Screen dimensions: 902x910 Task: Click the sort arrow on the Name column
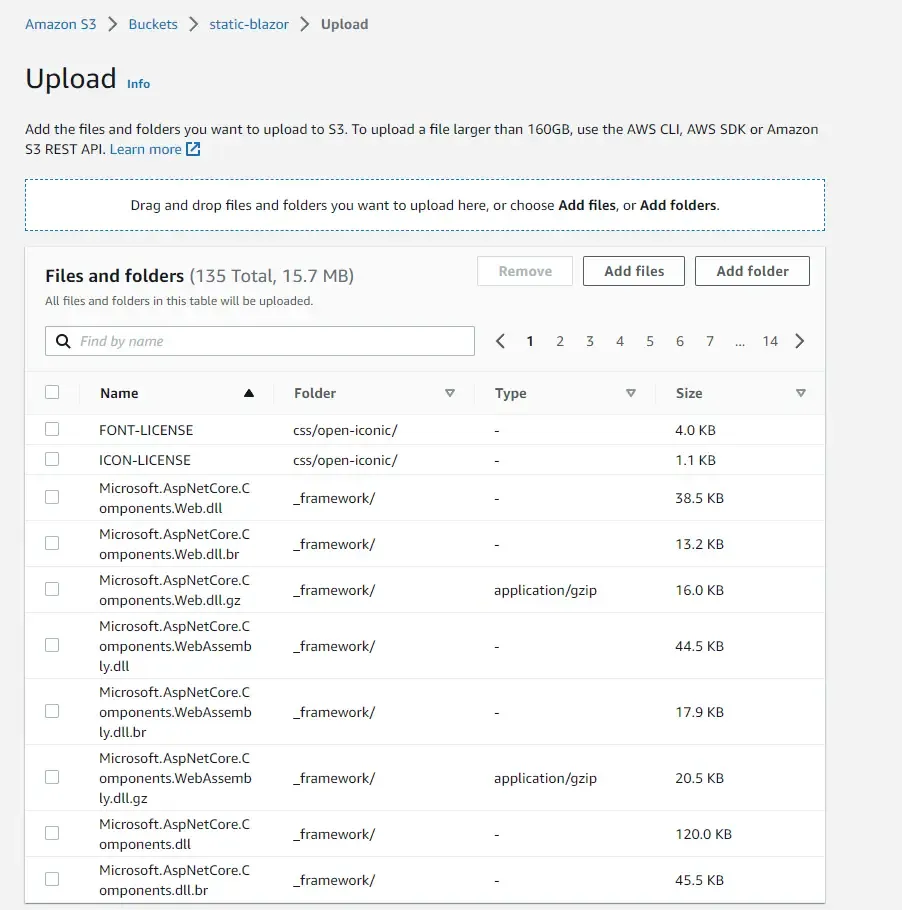click(248, 393)
